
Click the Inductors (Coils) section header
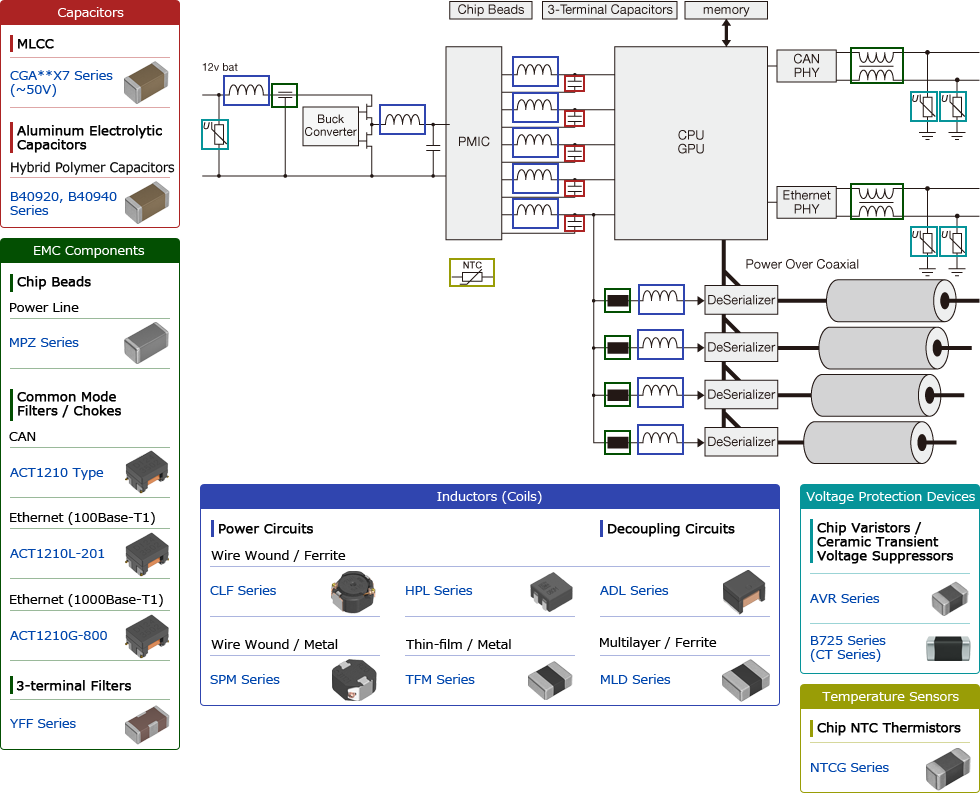(x=489, y=495)
